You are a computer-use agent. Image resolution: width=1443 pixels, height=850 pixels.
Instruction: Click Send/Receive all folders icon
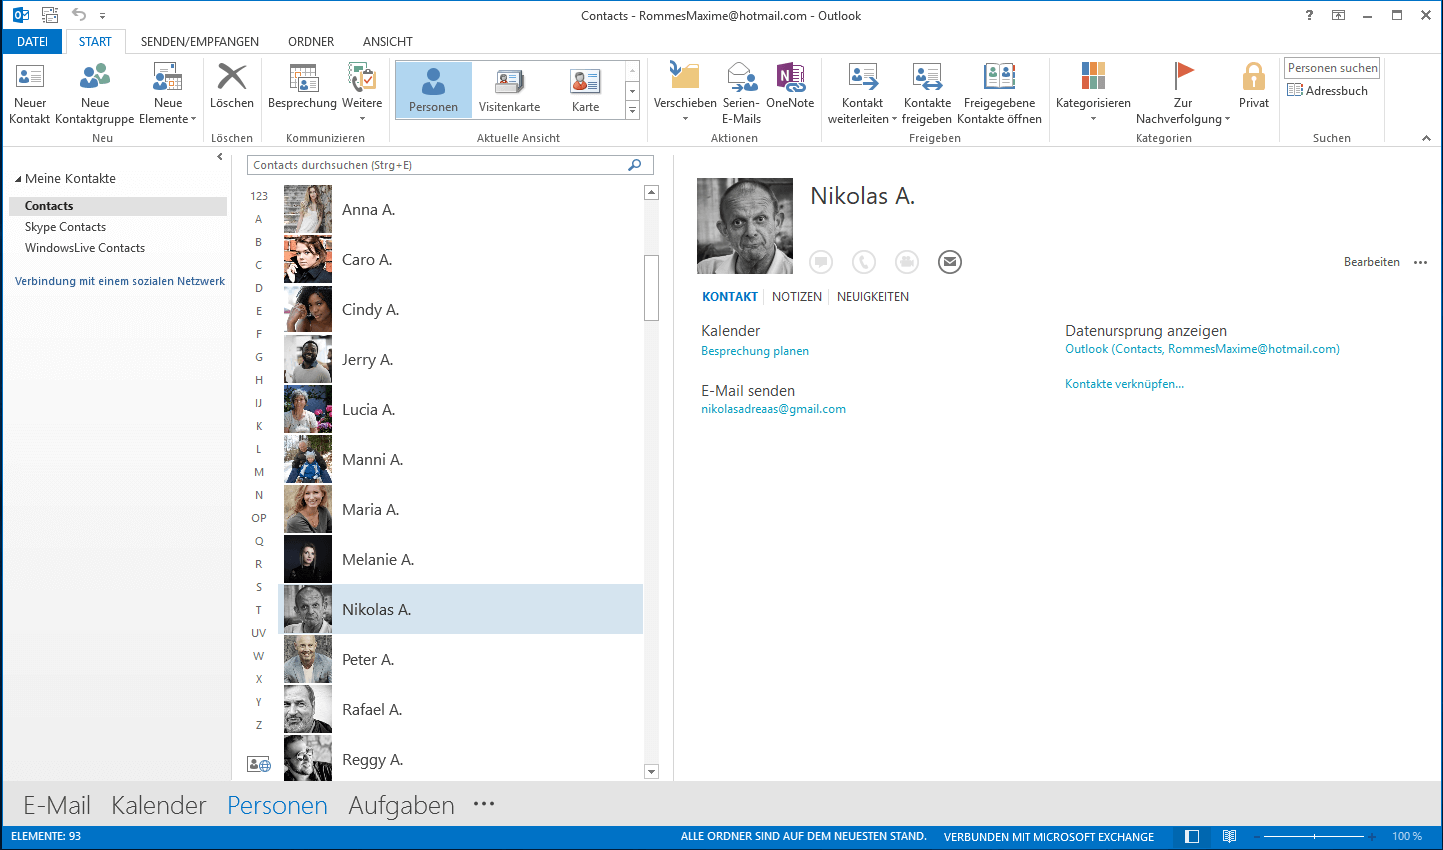(x=50, y=15)
